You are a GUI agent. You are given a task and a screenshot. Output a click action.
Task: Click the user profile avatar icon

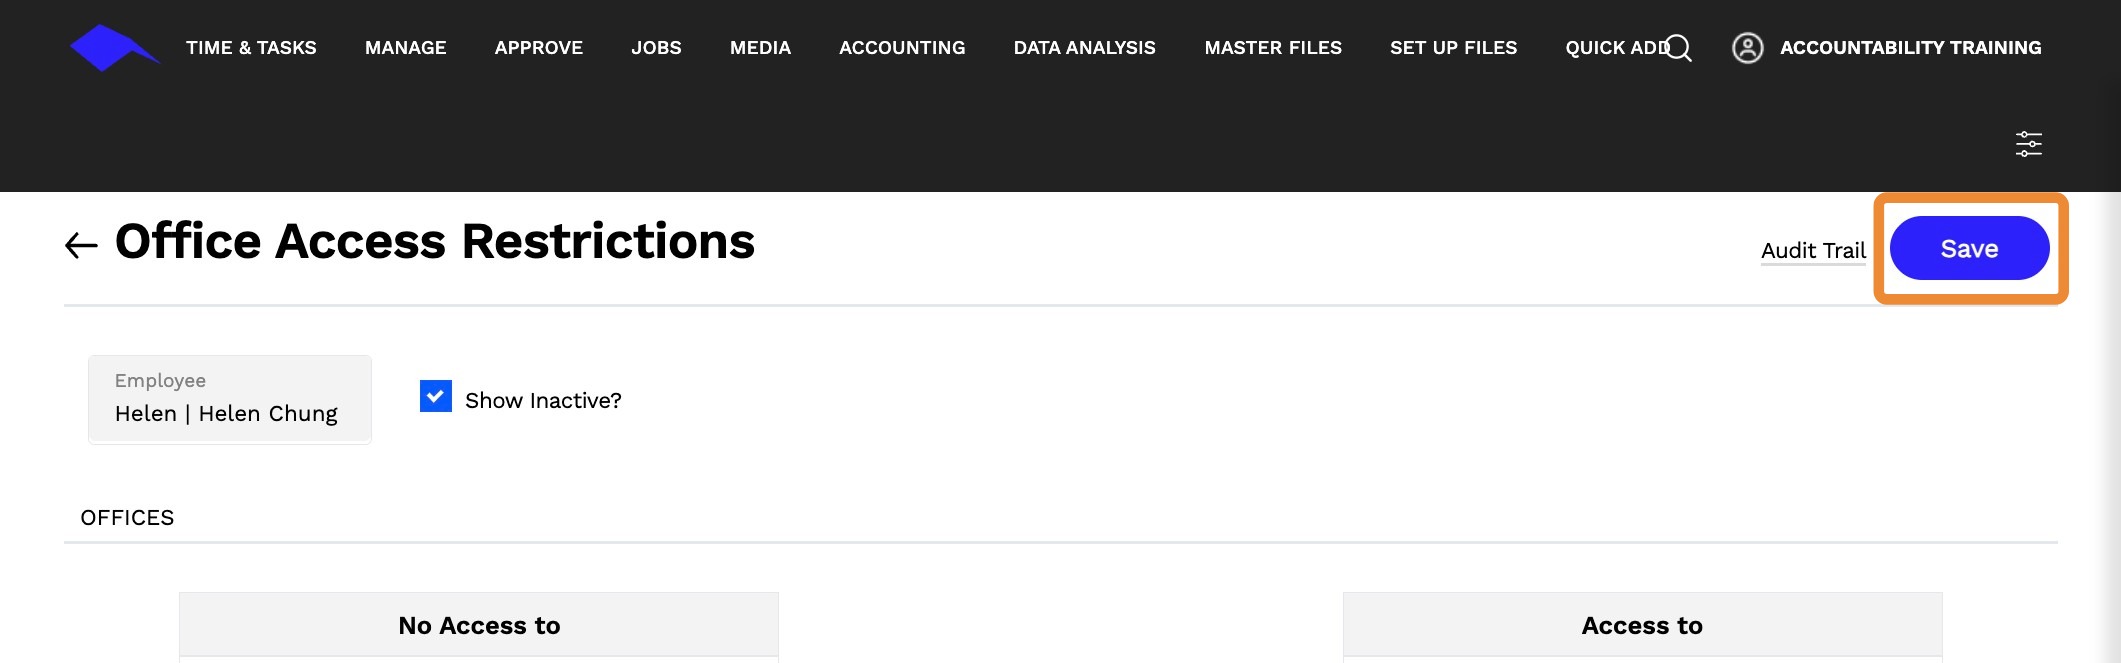point(1747,48)
